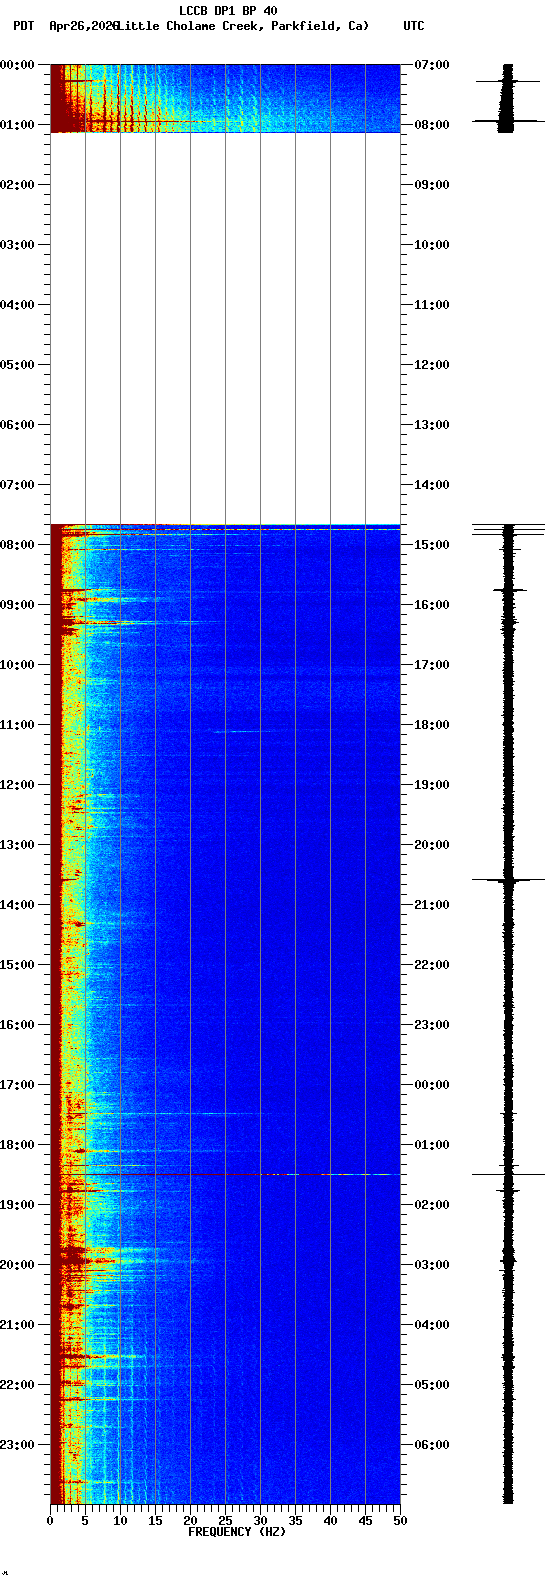Screen dimensions: 552x1584
Task: Click the '13:00' UTC time label
Action: (432, 425)
